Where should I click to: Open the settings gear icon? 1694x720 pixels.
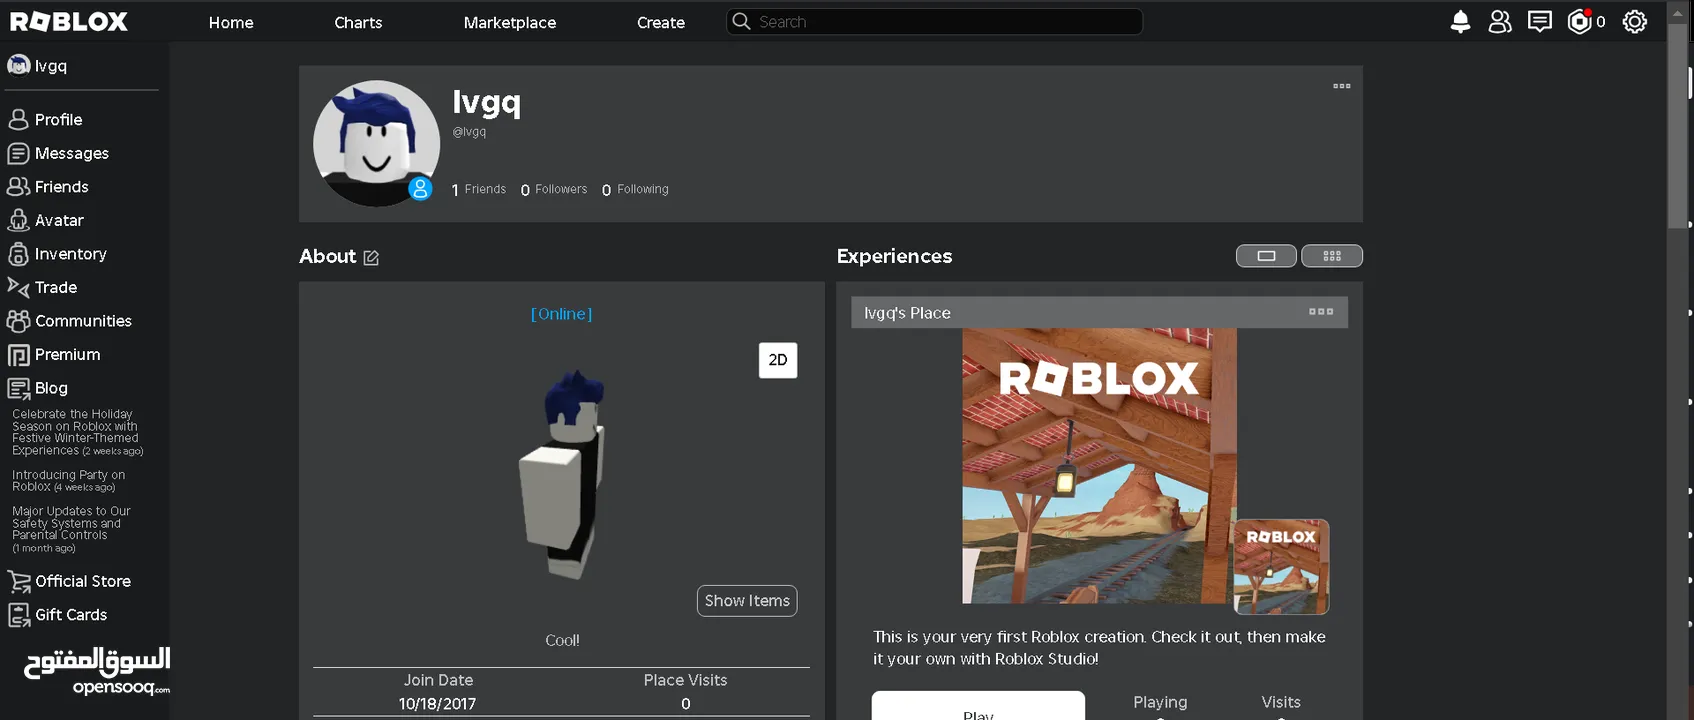point(1635,22)
